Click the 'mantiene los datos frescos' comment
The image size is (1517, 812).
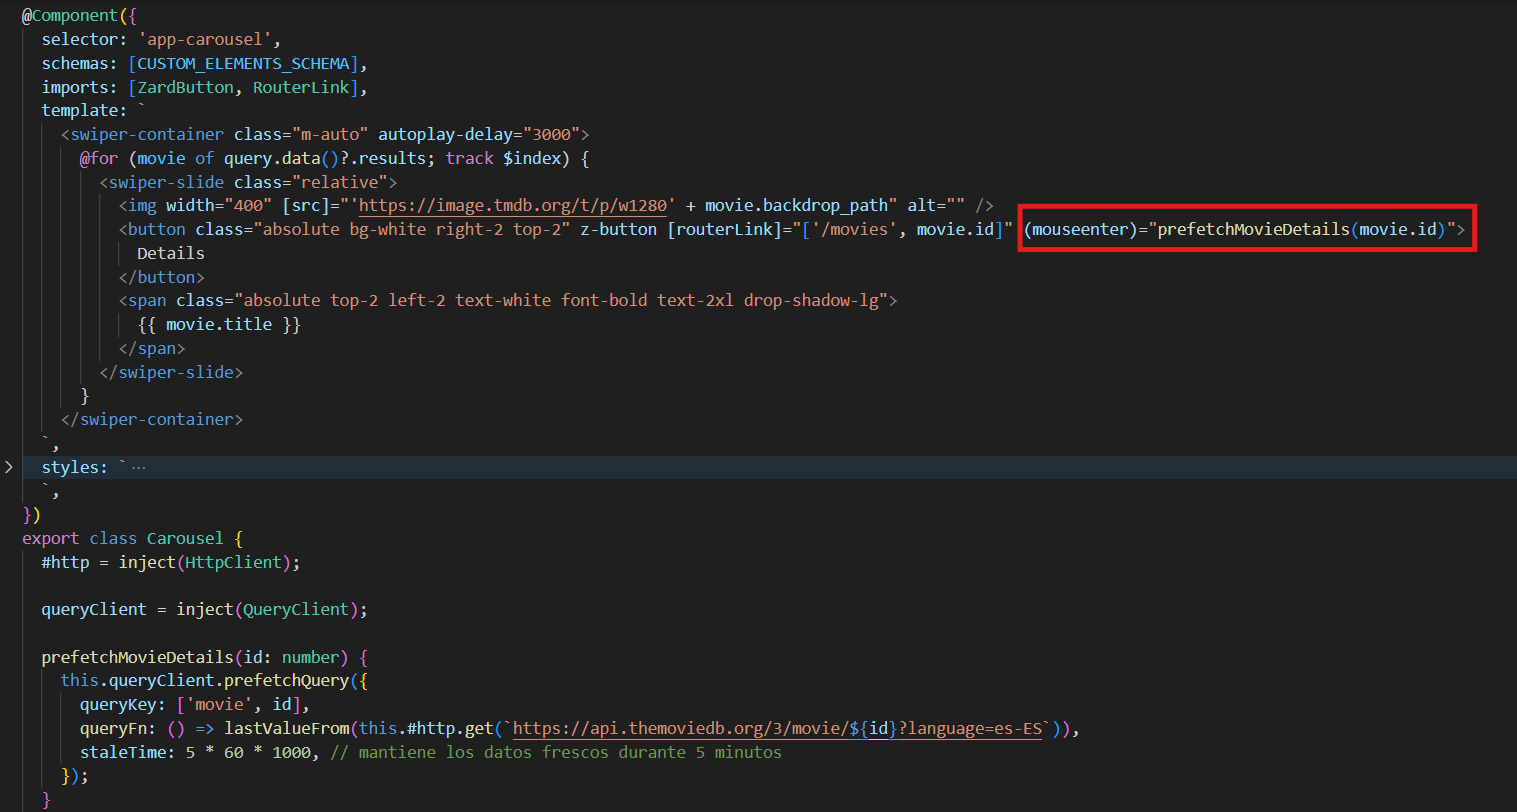[x=556, y=752]
